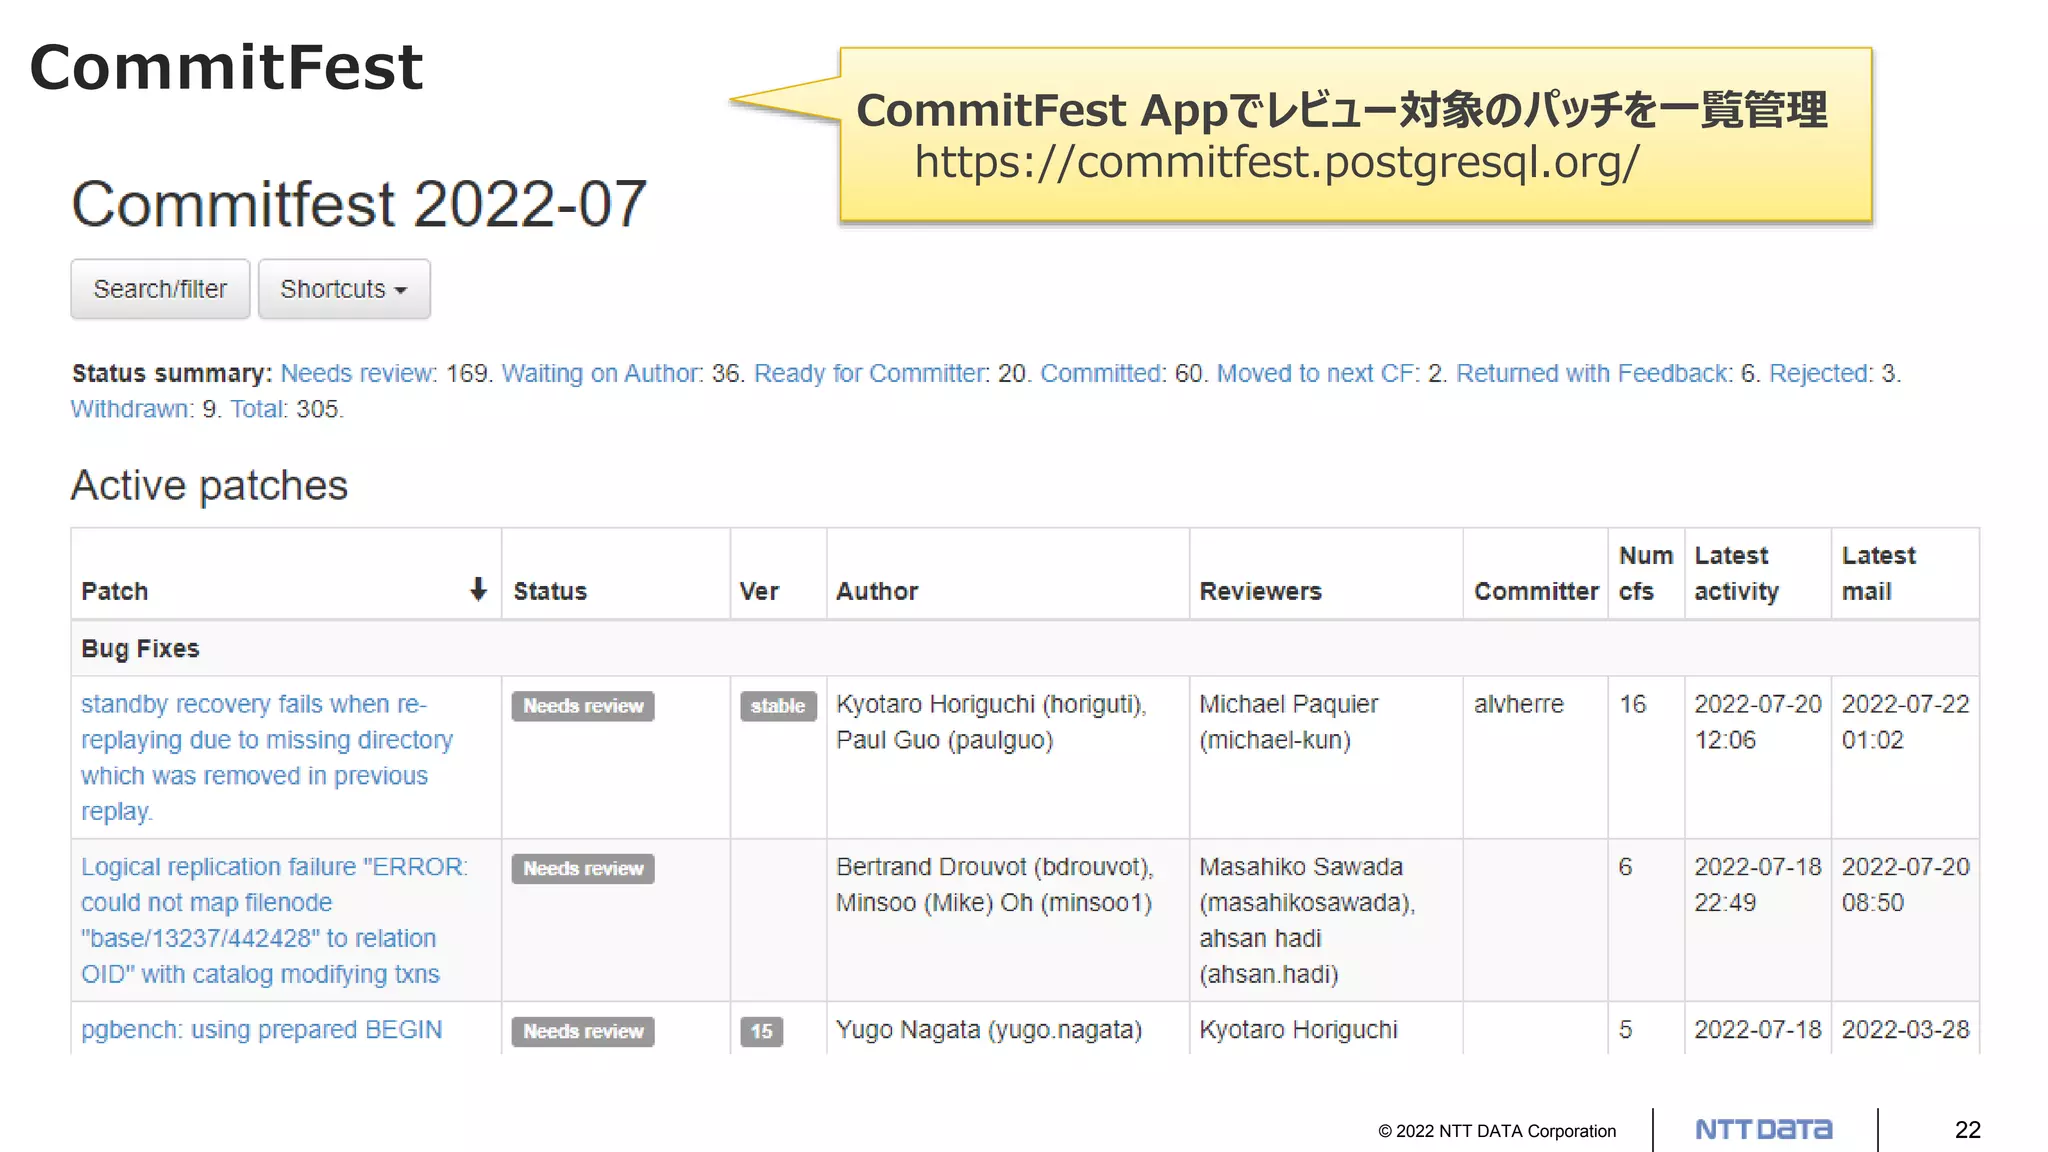Select author Yugo Nagata (yugo.nagata) text
The width and height of the screenshot is (2048, 1152).
tap(989, 1030)
